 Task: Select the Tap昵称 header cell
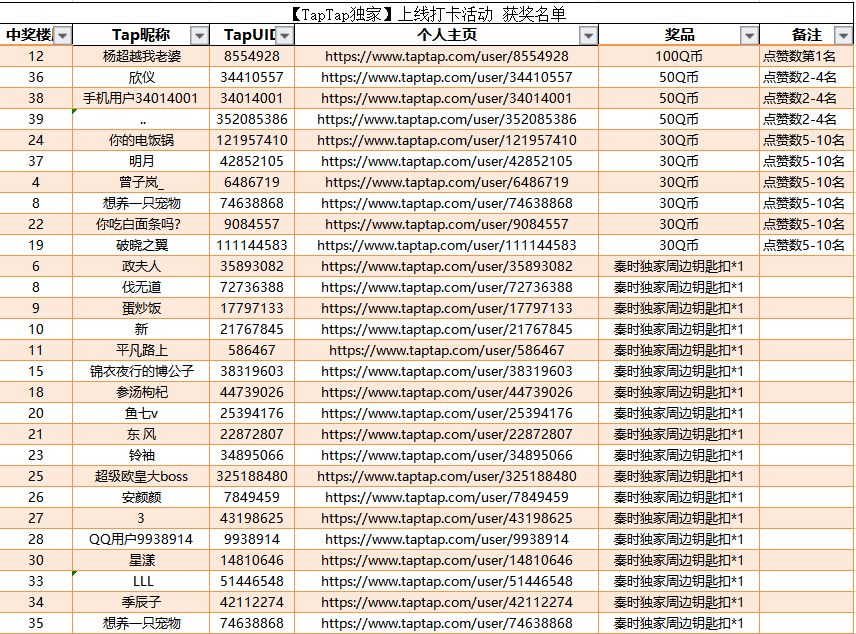(141, 35)
